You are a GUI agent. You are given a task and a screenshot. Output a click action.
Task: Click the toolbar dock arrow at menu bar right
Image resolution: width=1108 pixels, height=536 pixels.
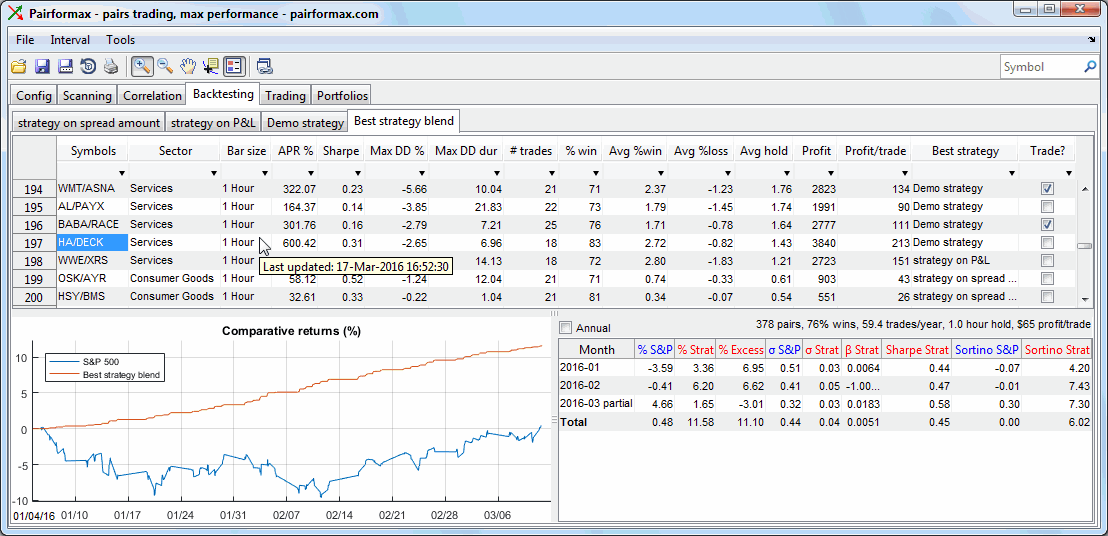point(1092,40)
